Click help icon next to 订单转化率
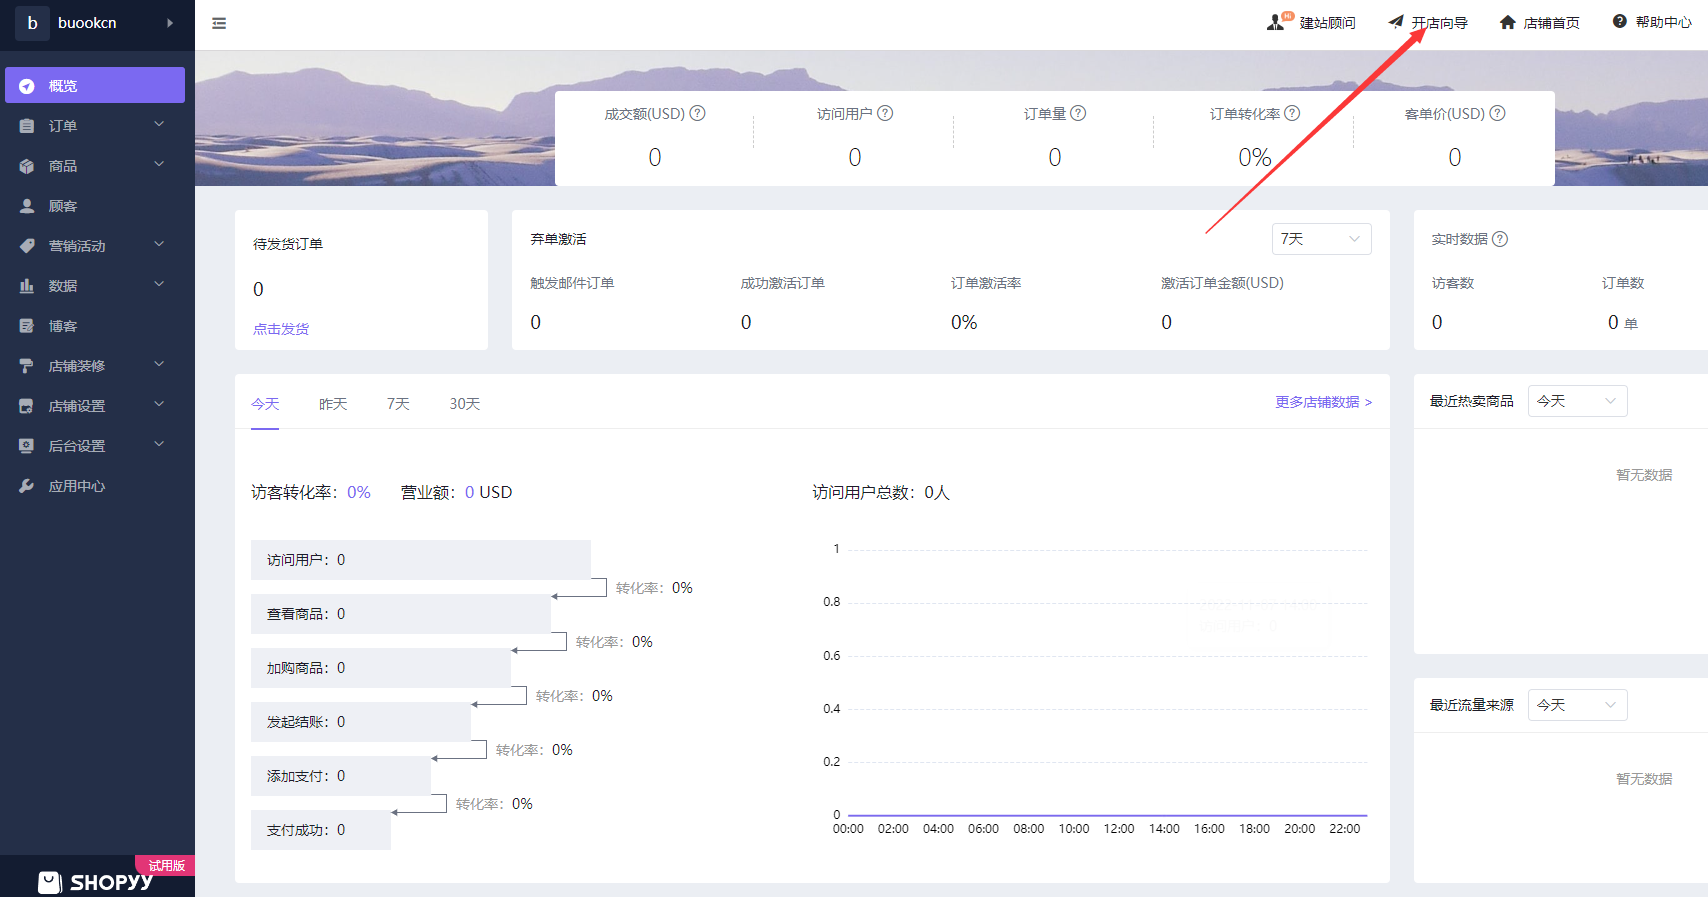1708x897 pixels. pyautogui.click(x=1292, y=113)
